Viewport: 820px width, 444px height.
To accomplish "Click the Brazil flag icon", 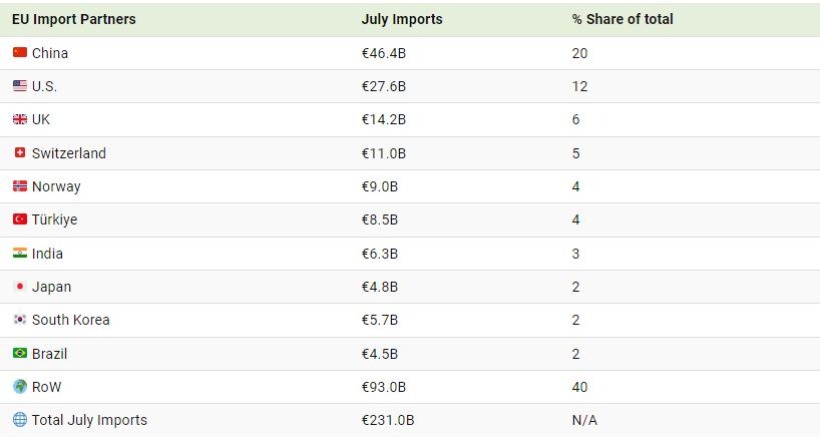I will [20, 353].
